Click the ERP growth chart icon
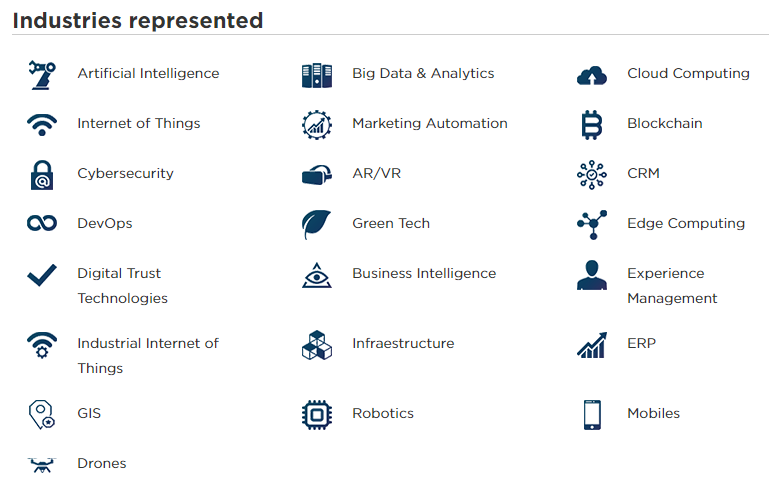Viewport: 769px width, 488px height. [x=592, y=345]
